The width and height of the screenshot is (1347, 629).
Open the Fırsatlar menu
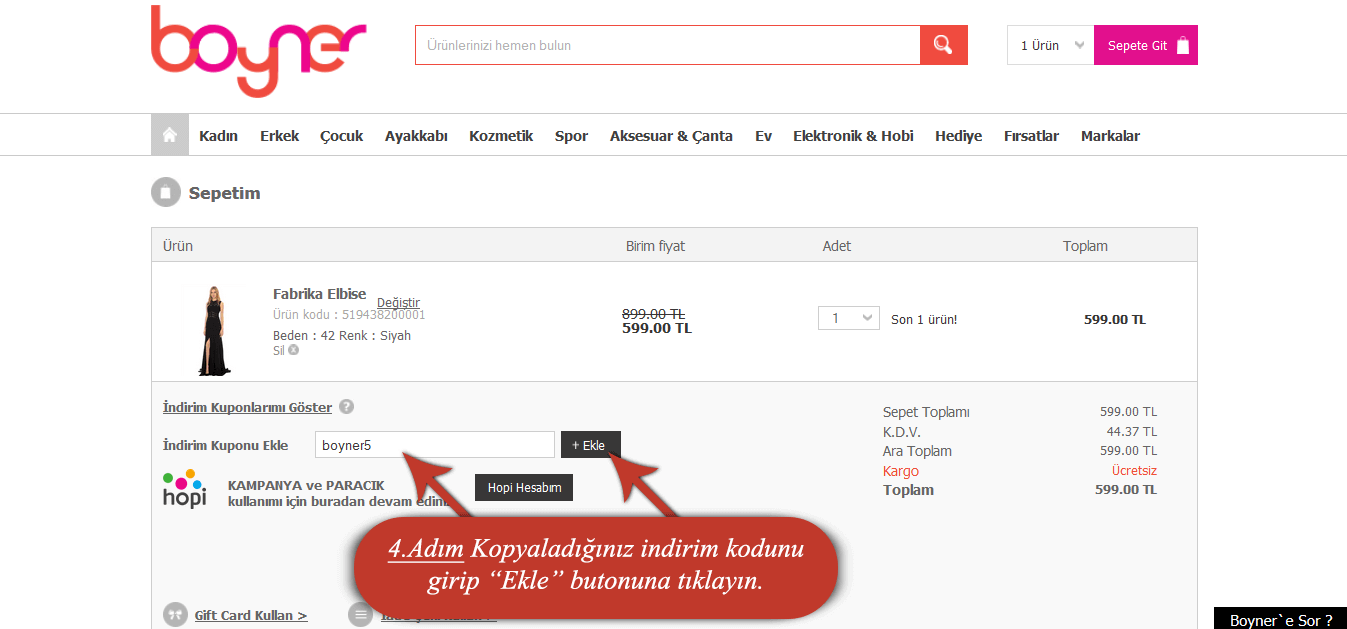[1031, 136]
